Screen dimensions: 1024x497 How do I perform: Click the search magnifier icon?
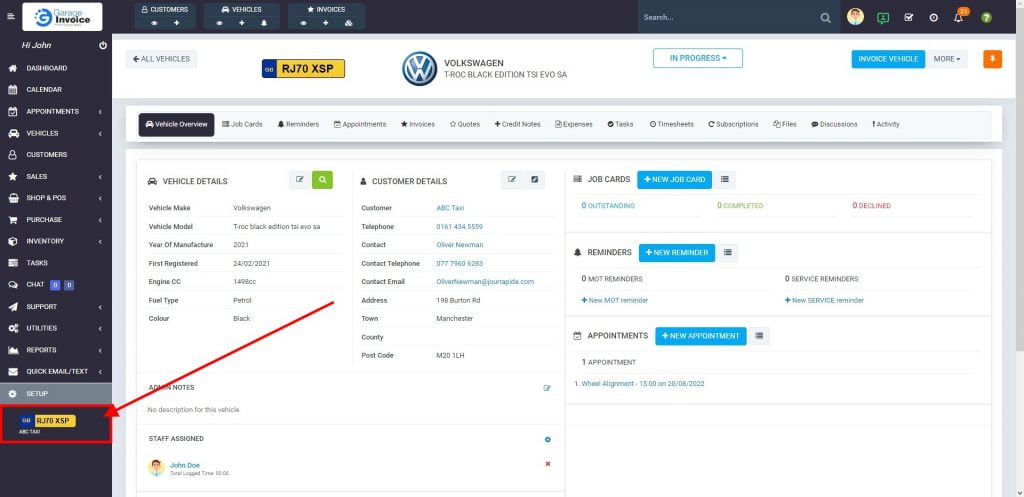point(825,18)
